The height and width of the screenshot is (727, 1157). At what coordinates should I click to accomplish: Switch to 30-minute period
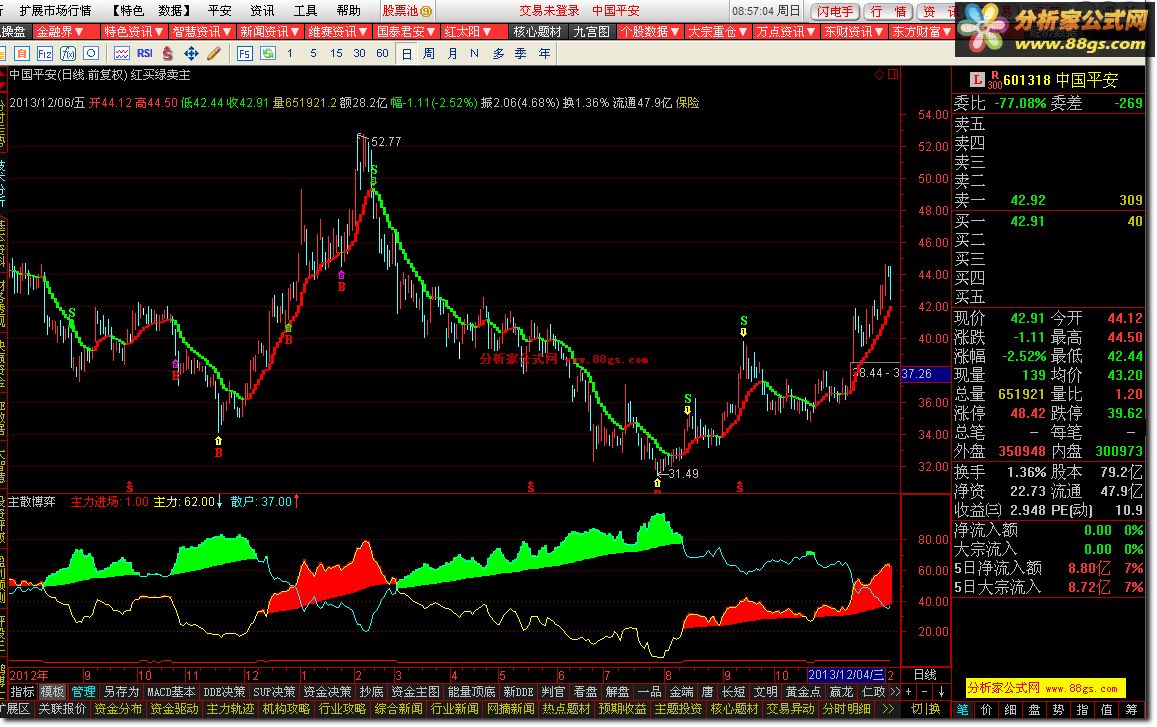pos(359,53)
